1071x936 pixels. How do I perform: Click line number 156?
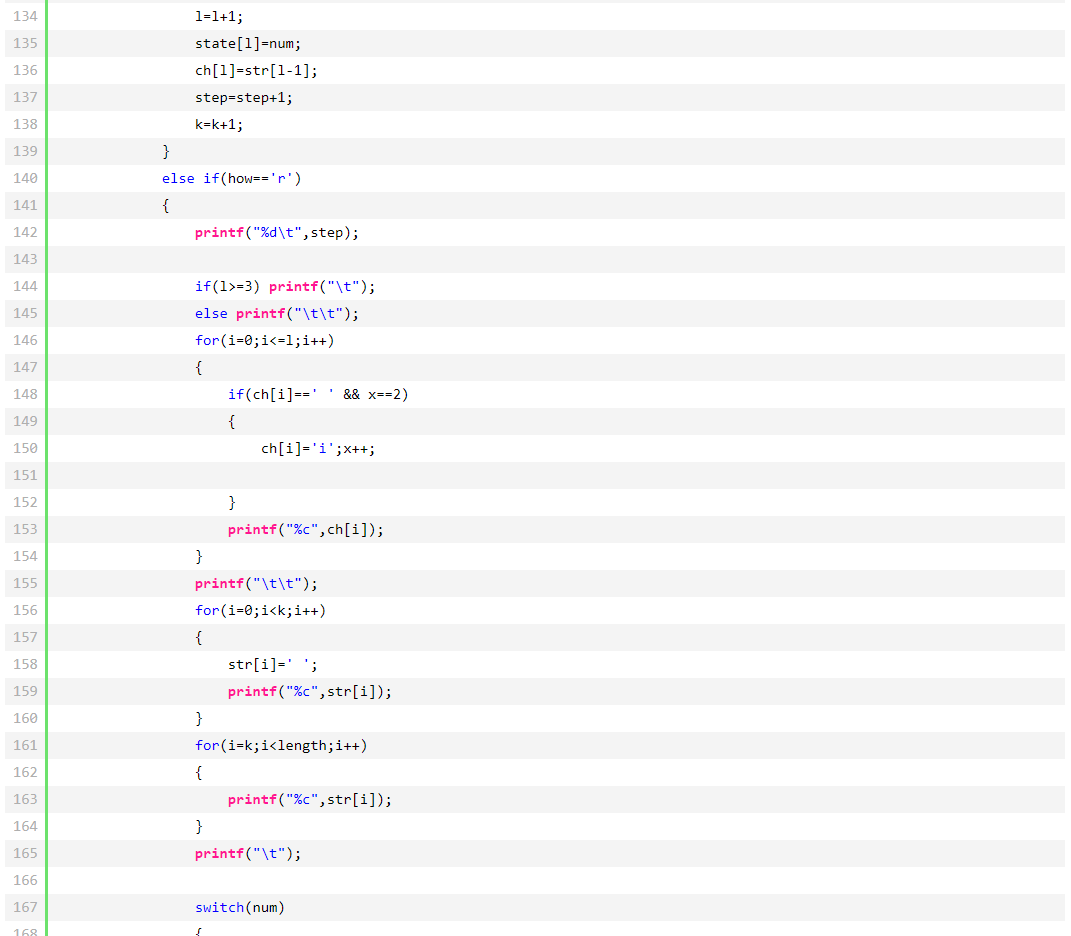[25, 610]
